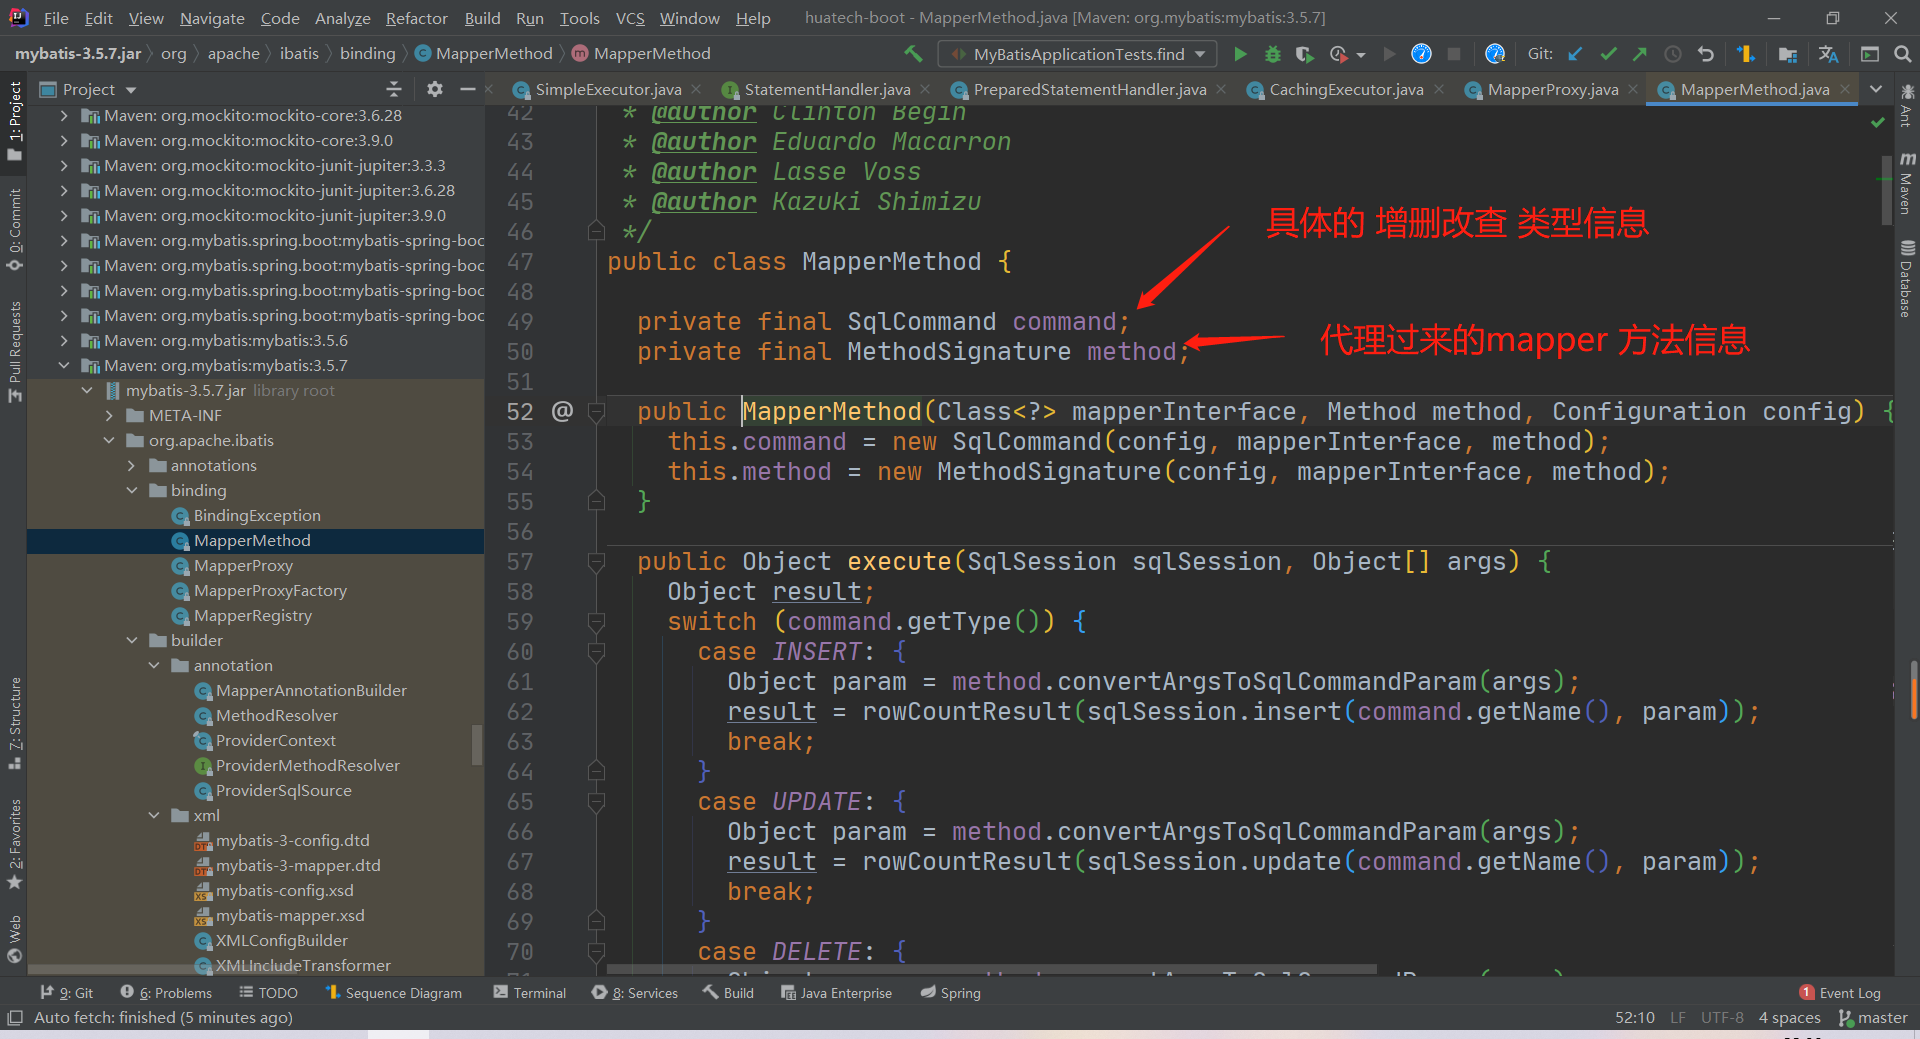Click Search Everywhere magnifier icon
This screenshot has width=1920, height=1039.
(x=1903, y=54)
